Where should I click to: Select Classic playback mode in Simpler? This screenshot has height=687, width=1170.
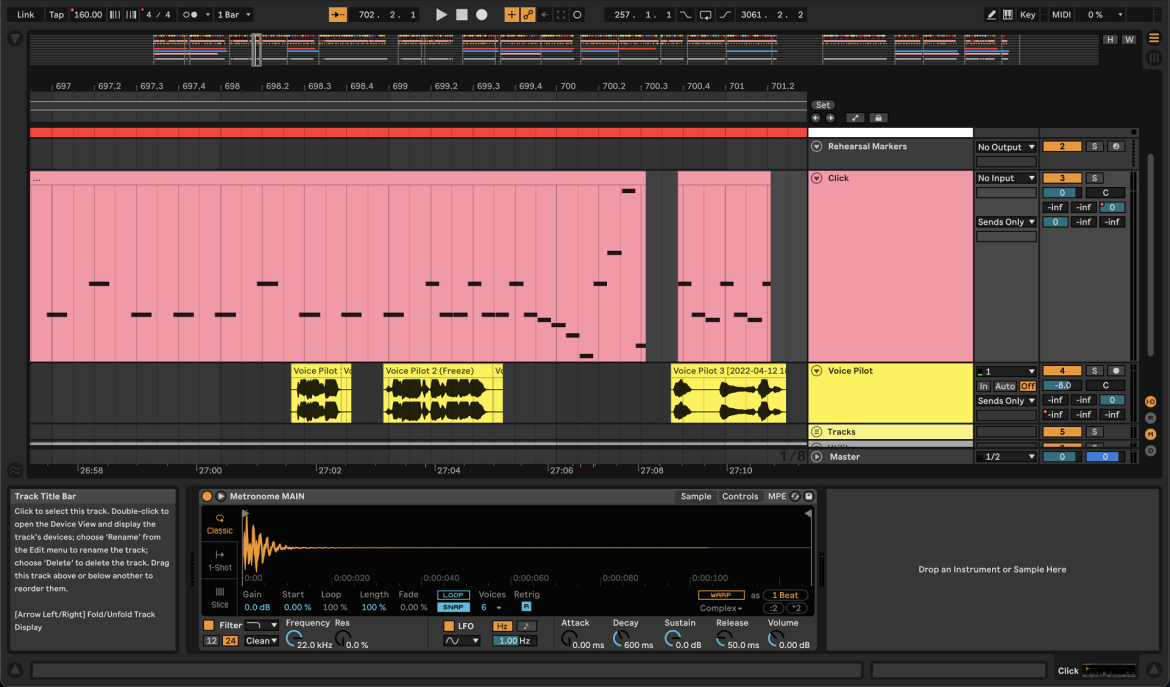coord(219,524)
